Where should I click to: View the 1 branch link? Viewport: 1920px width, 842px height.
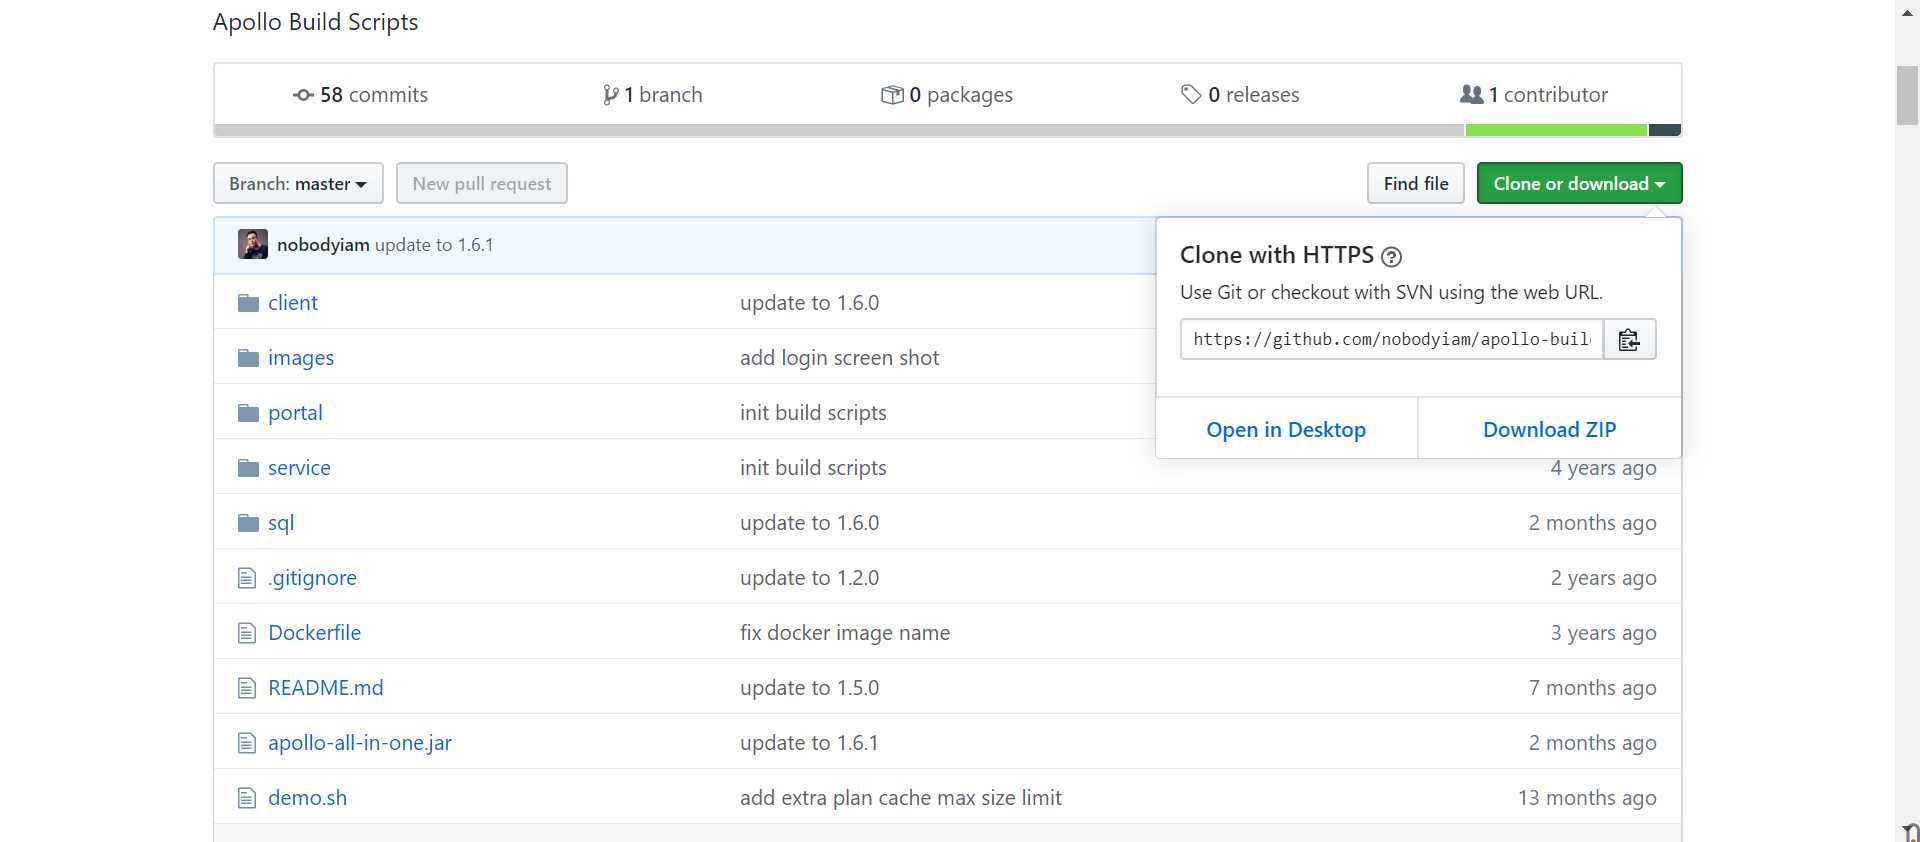click(652, 95)
